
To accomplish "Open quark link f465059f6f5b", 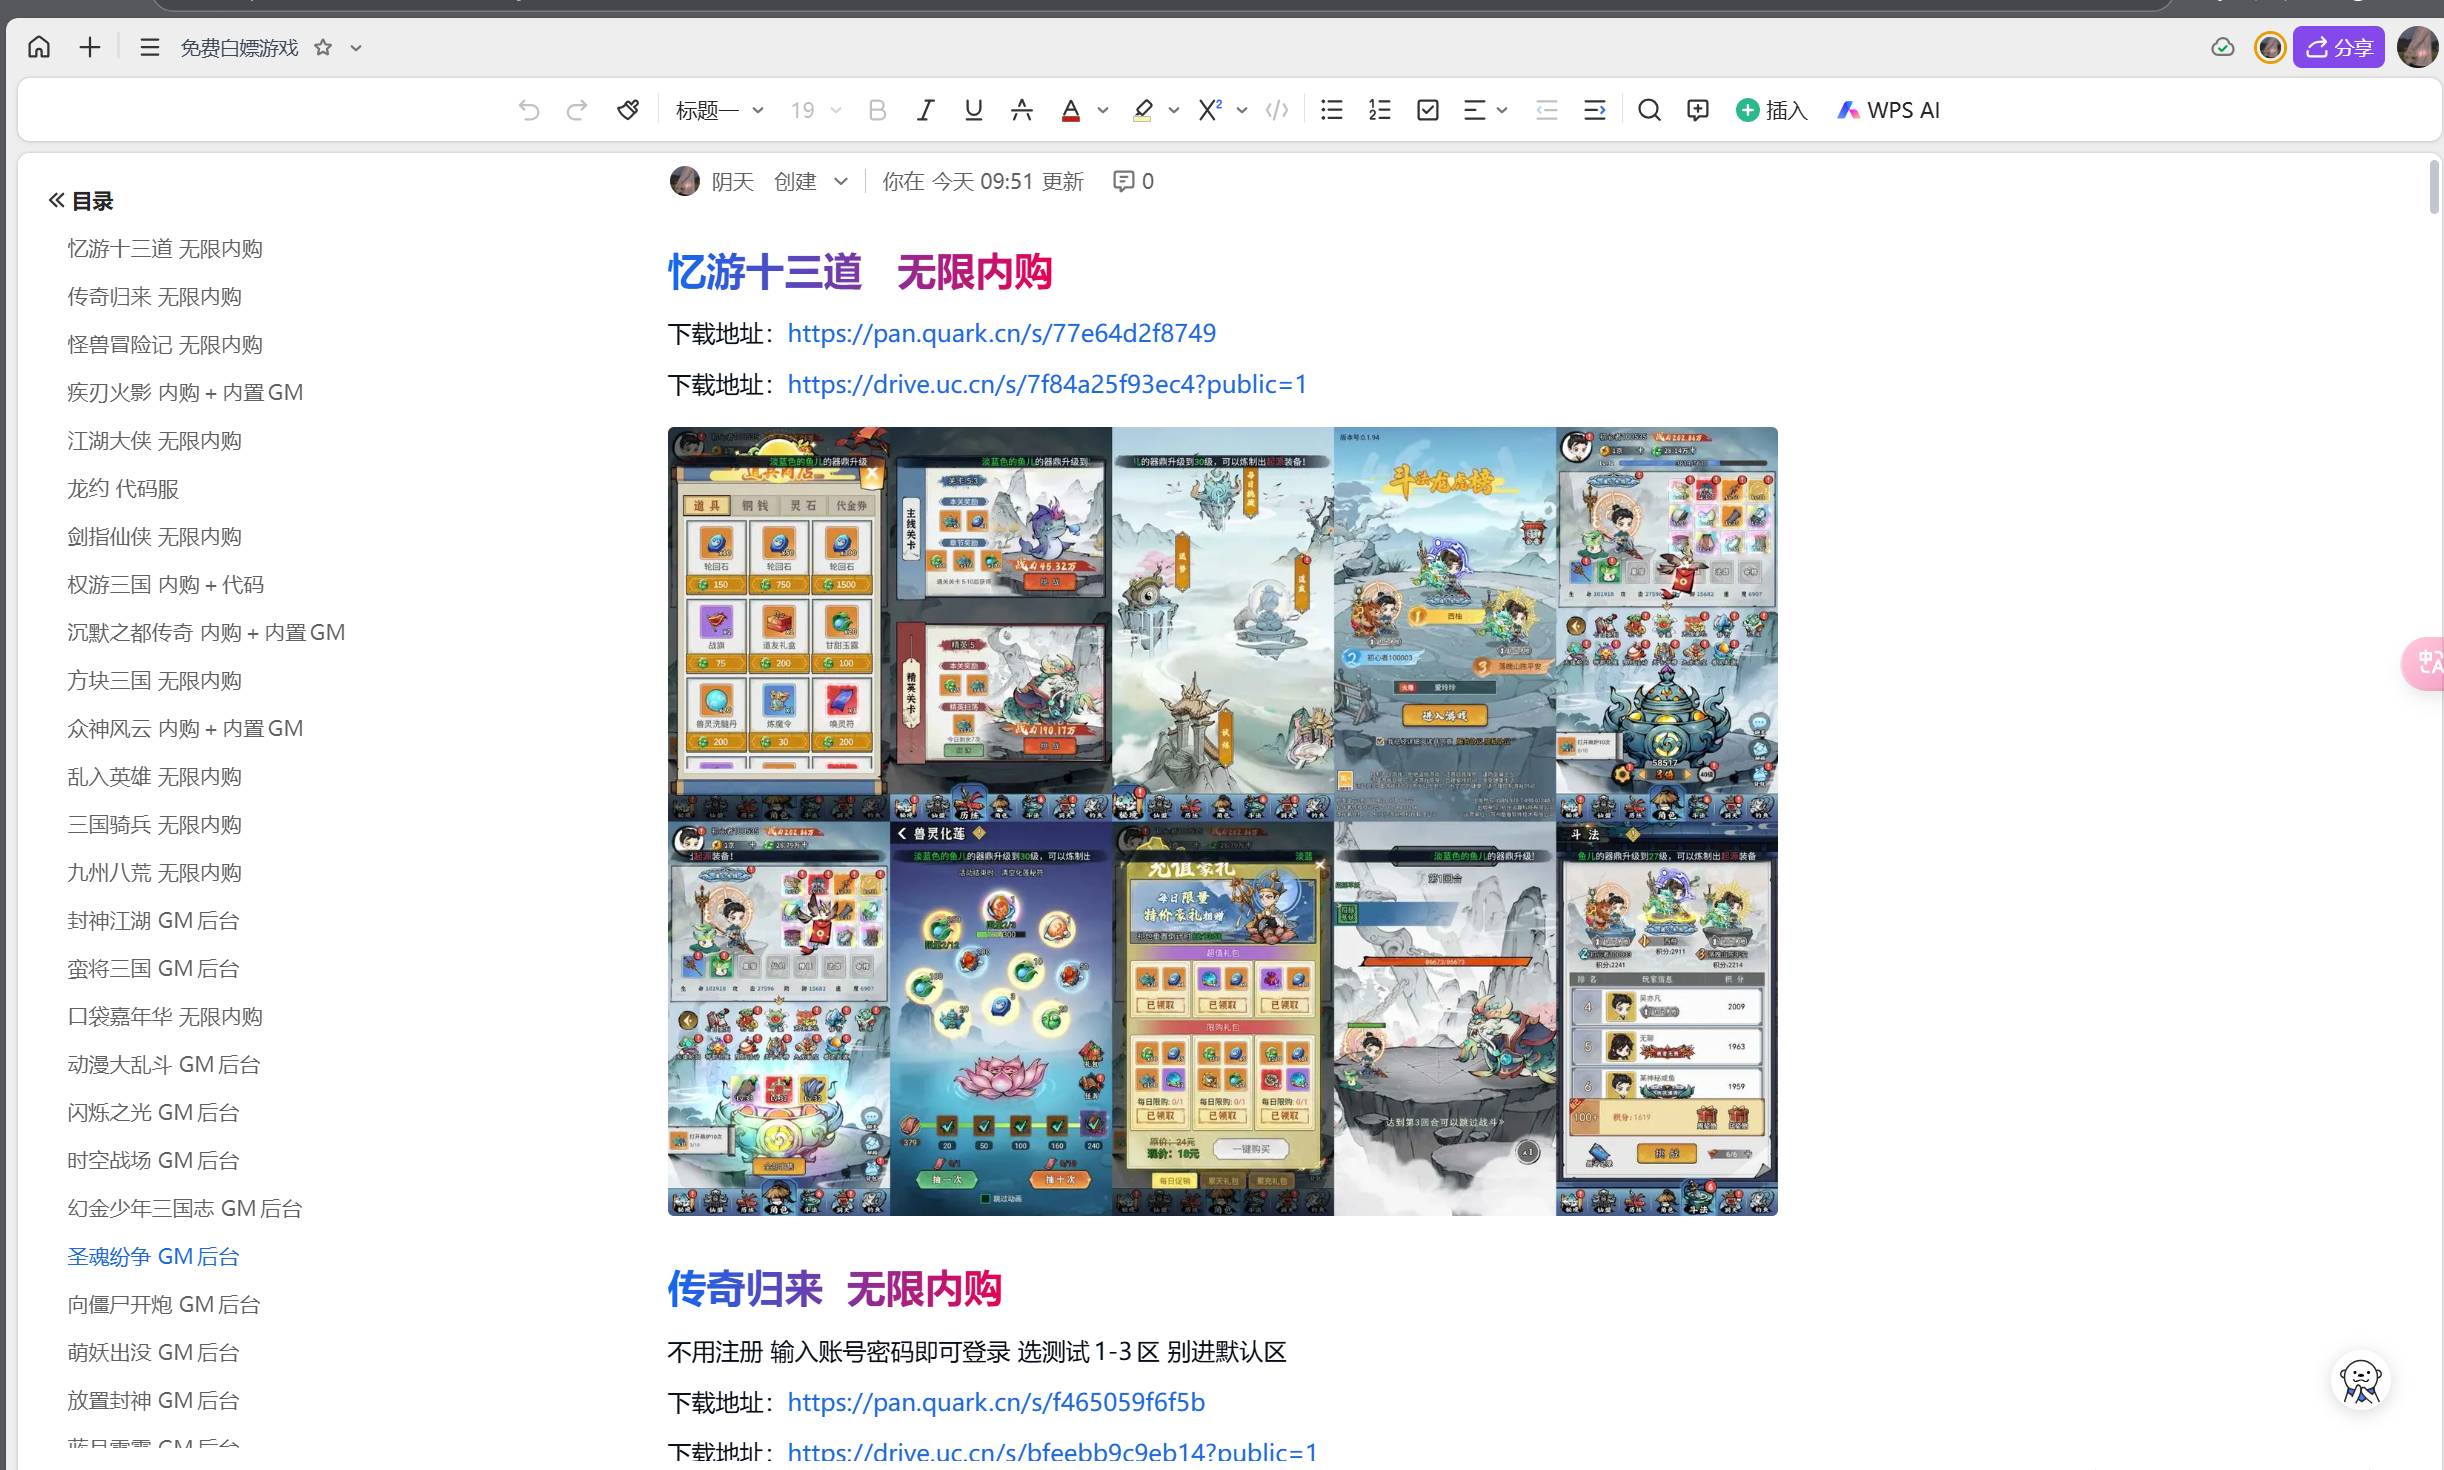I will coord(996,1402).
